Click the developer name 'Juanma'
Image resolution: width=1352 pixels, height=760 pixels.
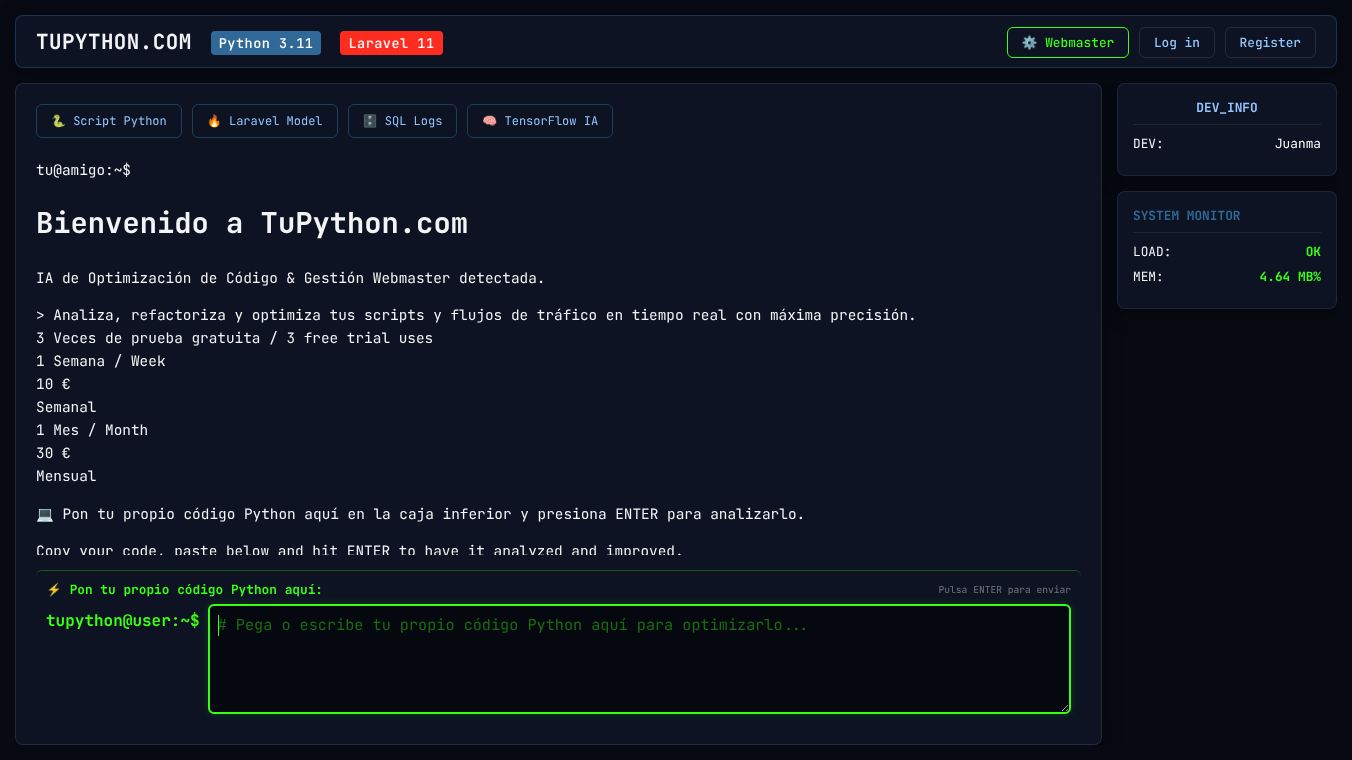pyautogui.click(x=1298, y=144)
